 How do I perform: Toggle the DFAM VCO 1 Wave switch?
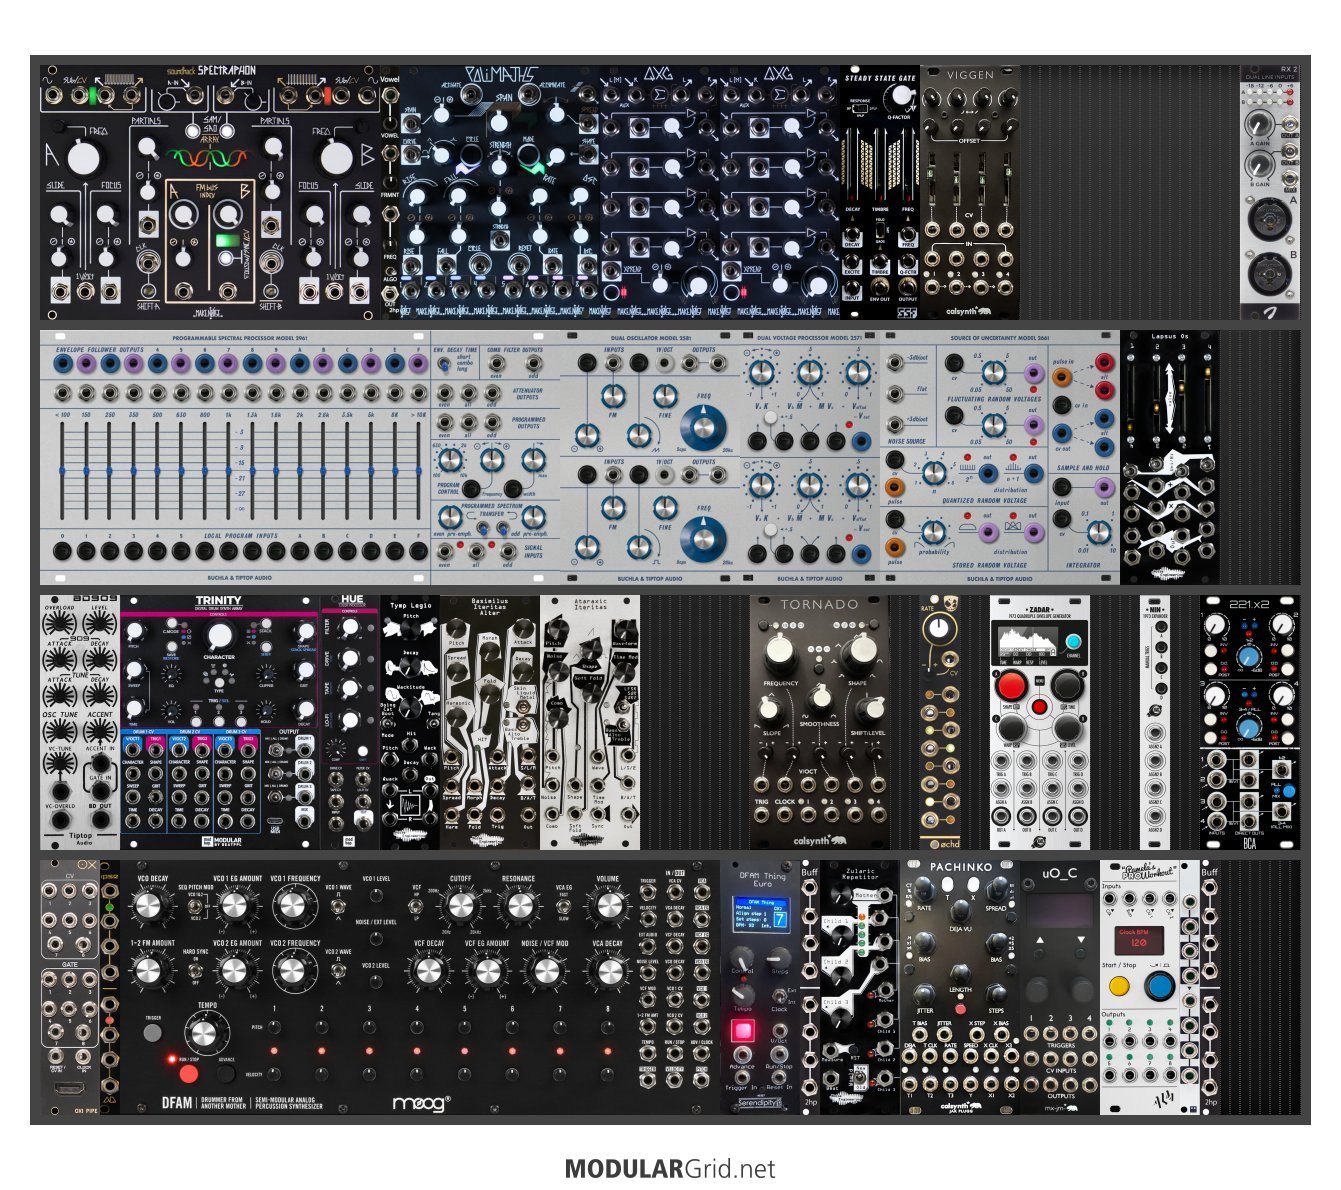[x=338, y=906]
